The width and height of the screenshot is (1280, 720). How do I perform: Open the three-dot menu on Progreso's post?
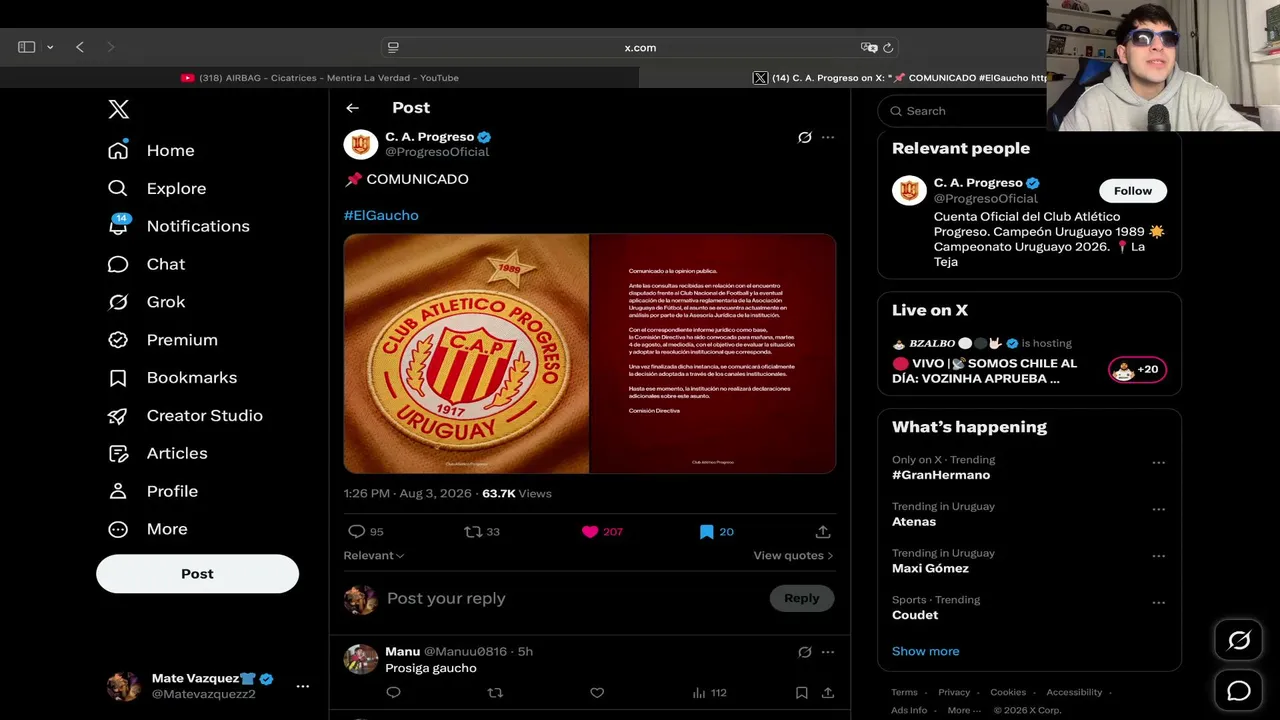828,137
